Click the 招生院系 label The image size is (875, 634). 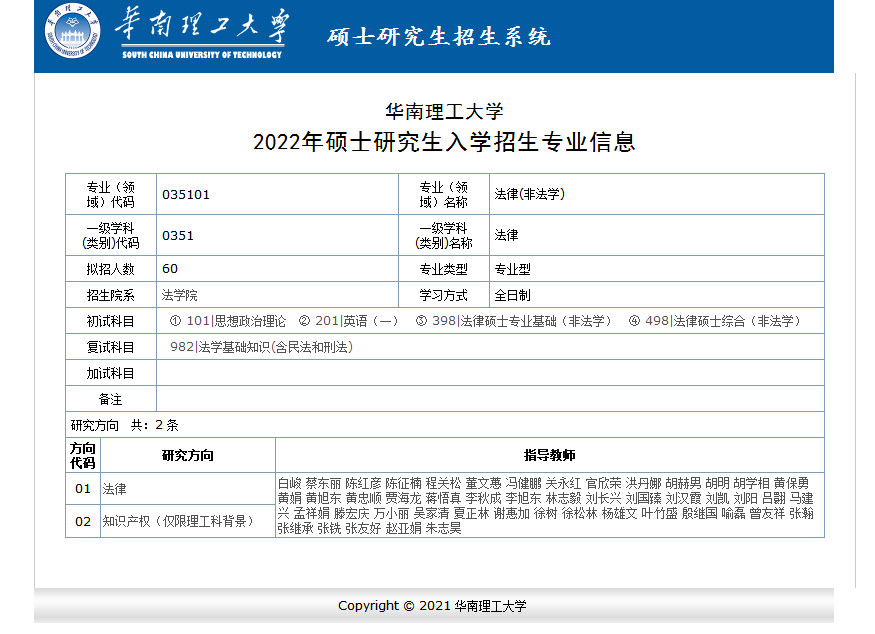tap(110, 295)
